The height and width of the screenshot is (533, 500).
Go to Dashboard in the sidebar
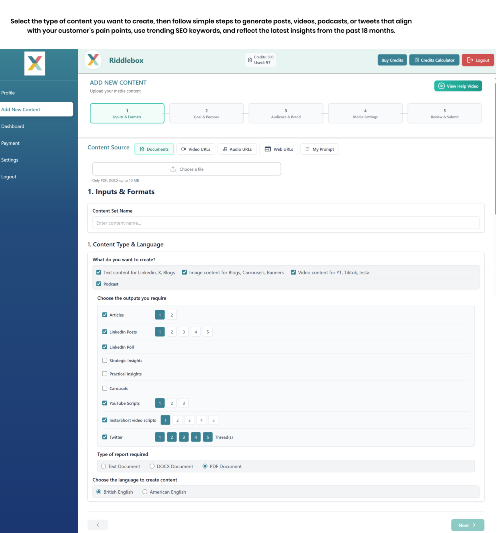pos(13,126)
